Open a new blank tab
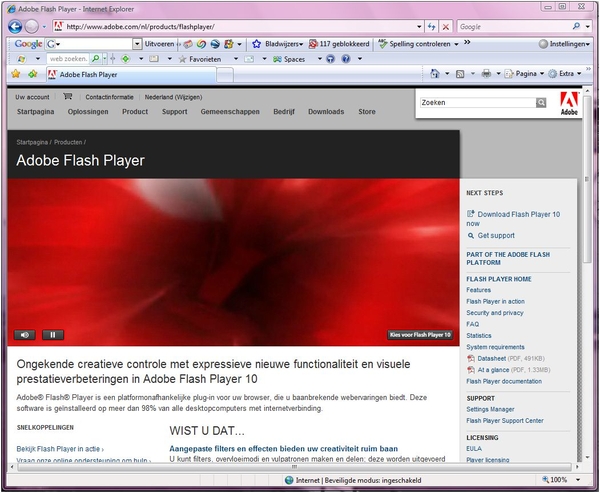This screenshot has height=493, width=600. point(225,75)
